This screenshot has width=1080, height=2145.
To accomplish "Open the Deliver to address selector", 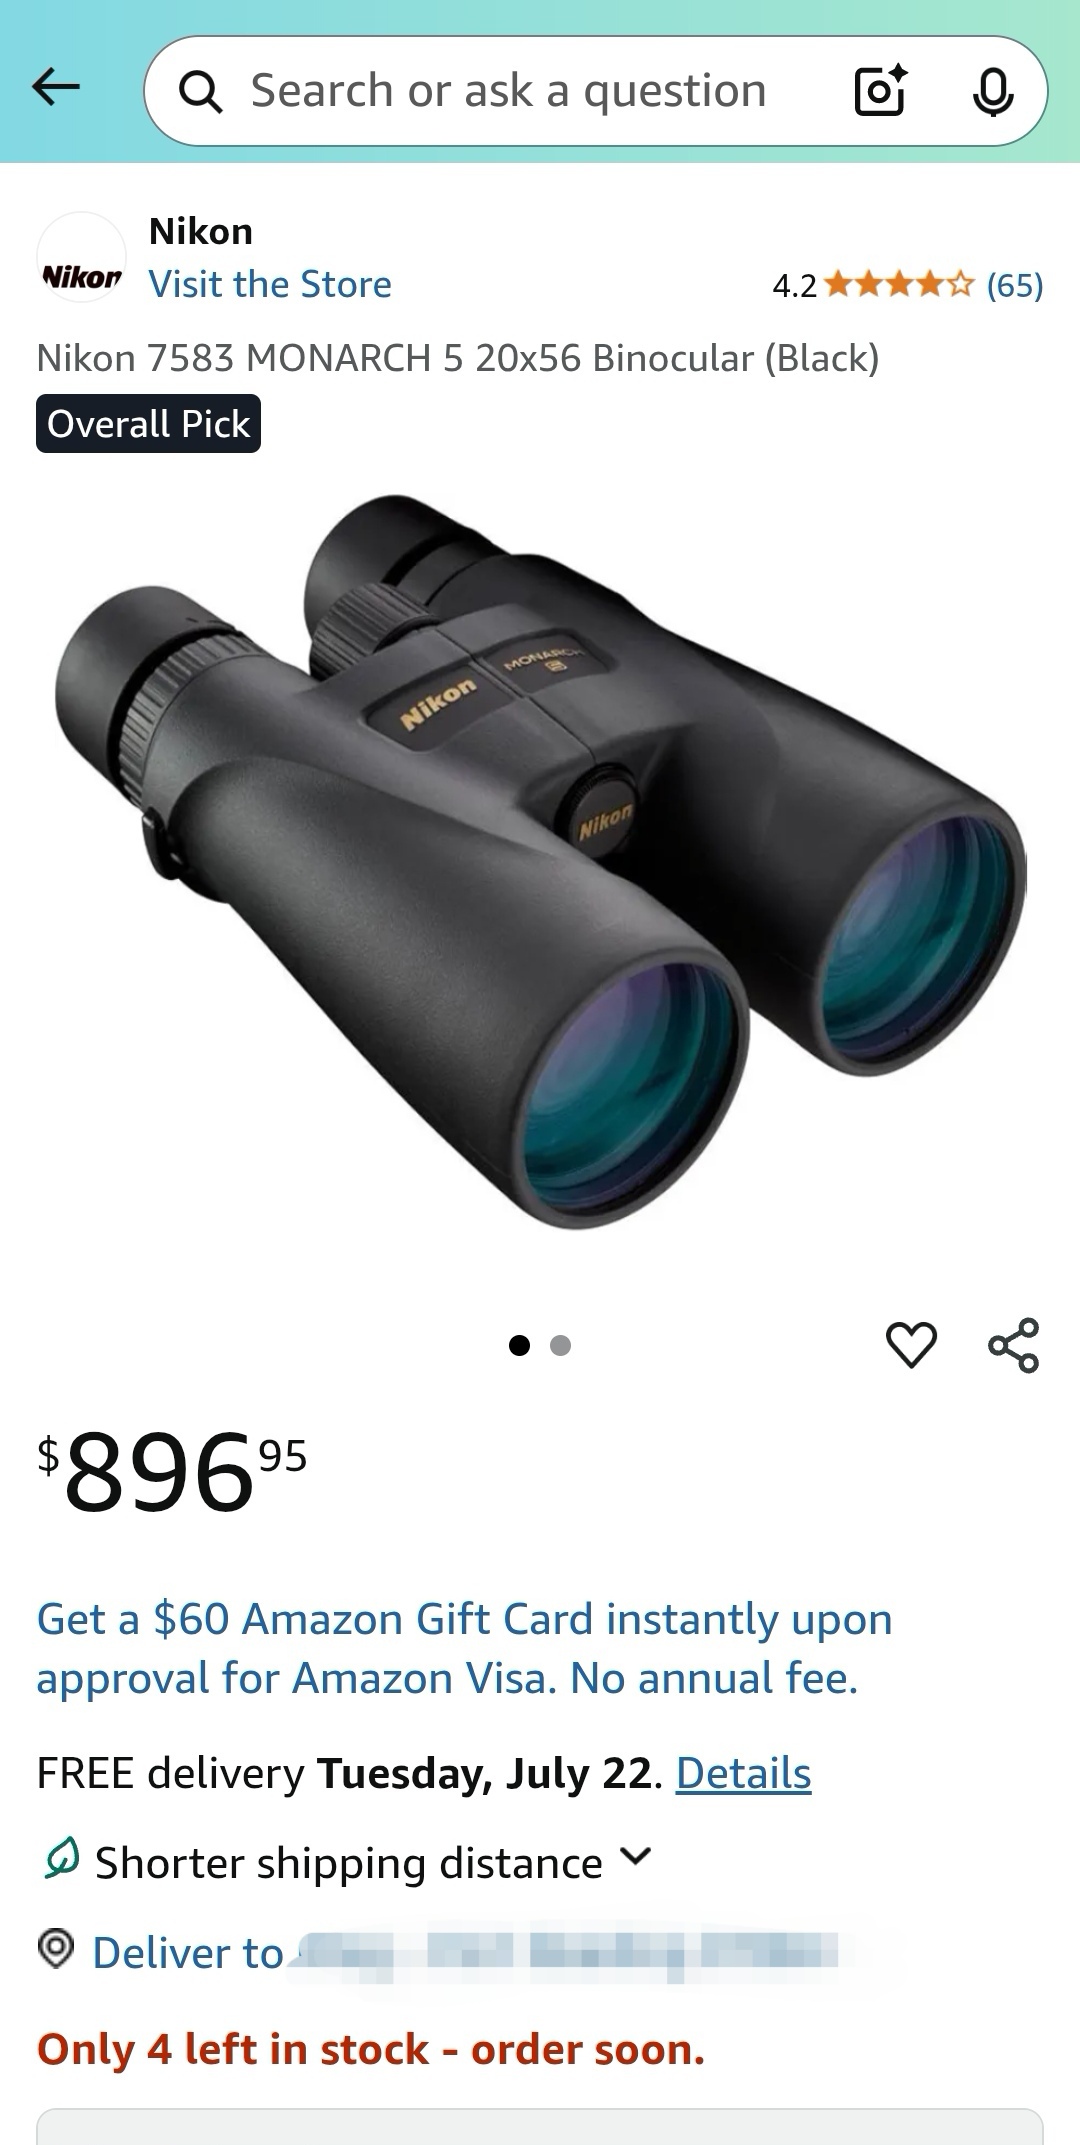I will 465,1952.
